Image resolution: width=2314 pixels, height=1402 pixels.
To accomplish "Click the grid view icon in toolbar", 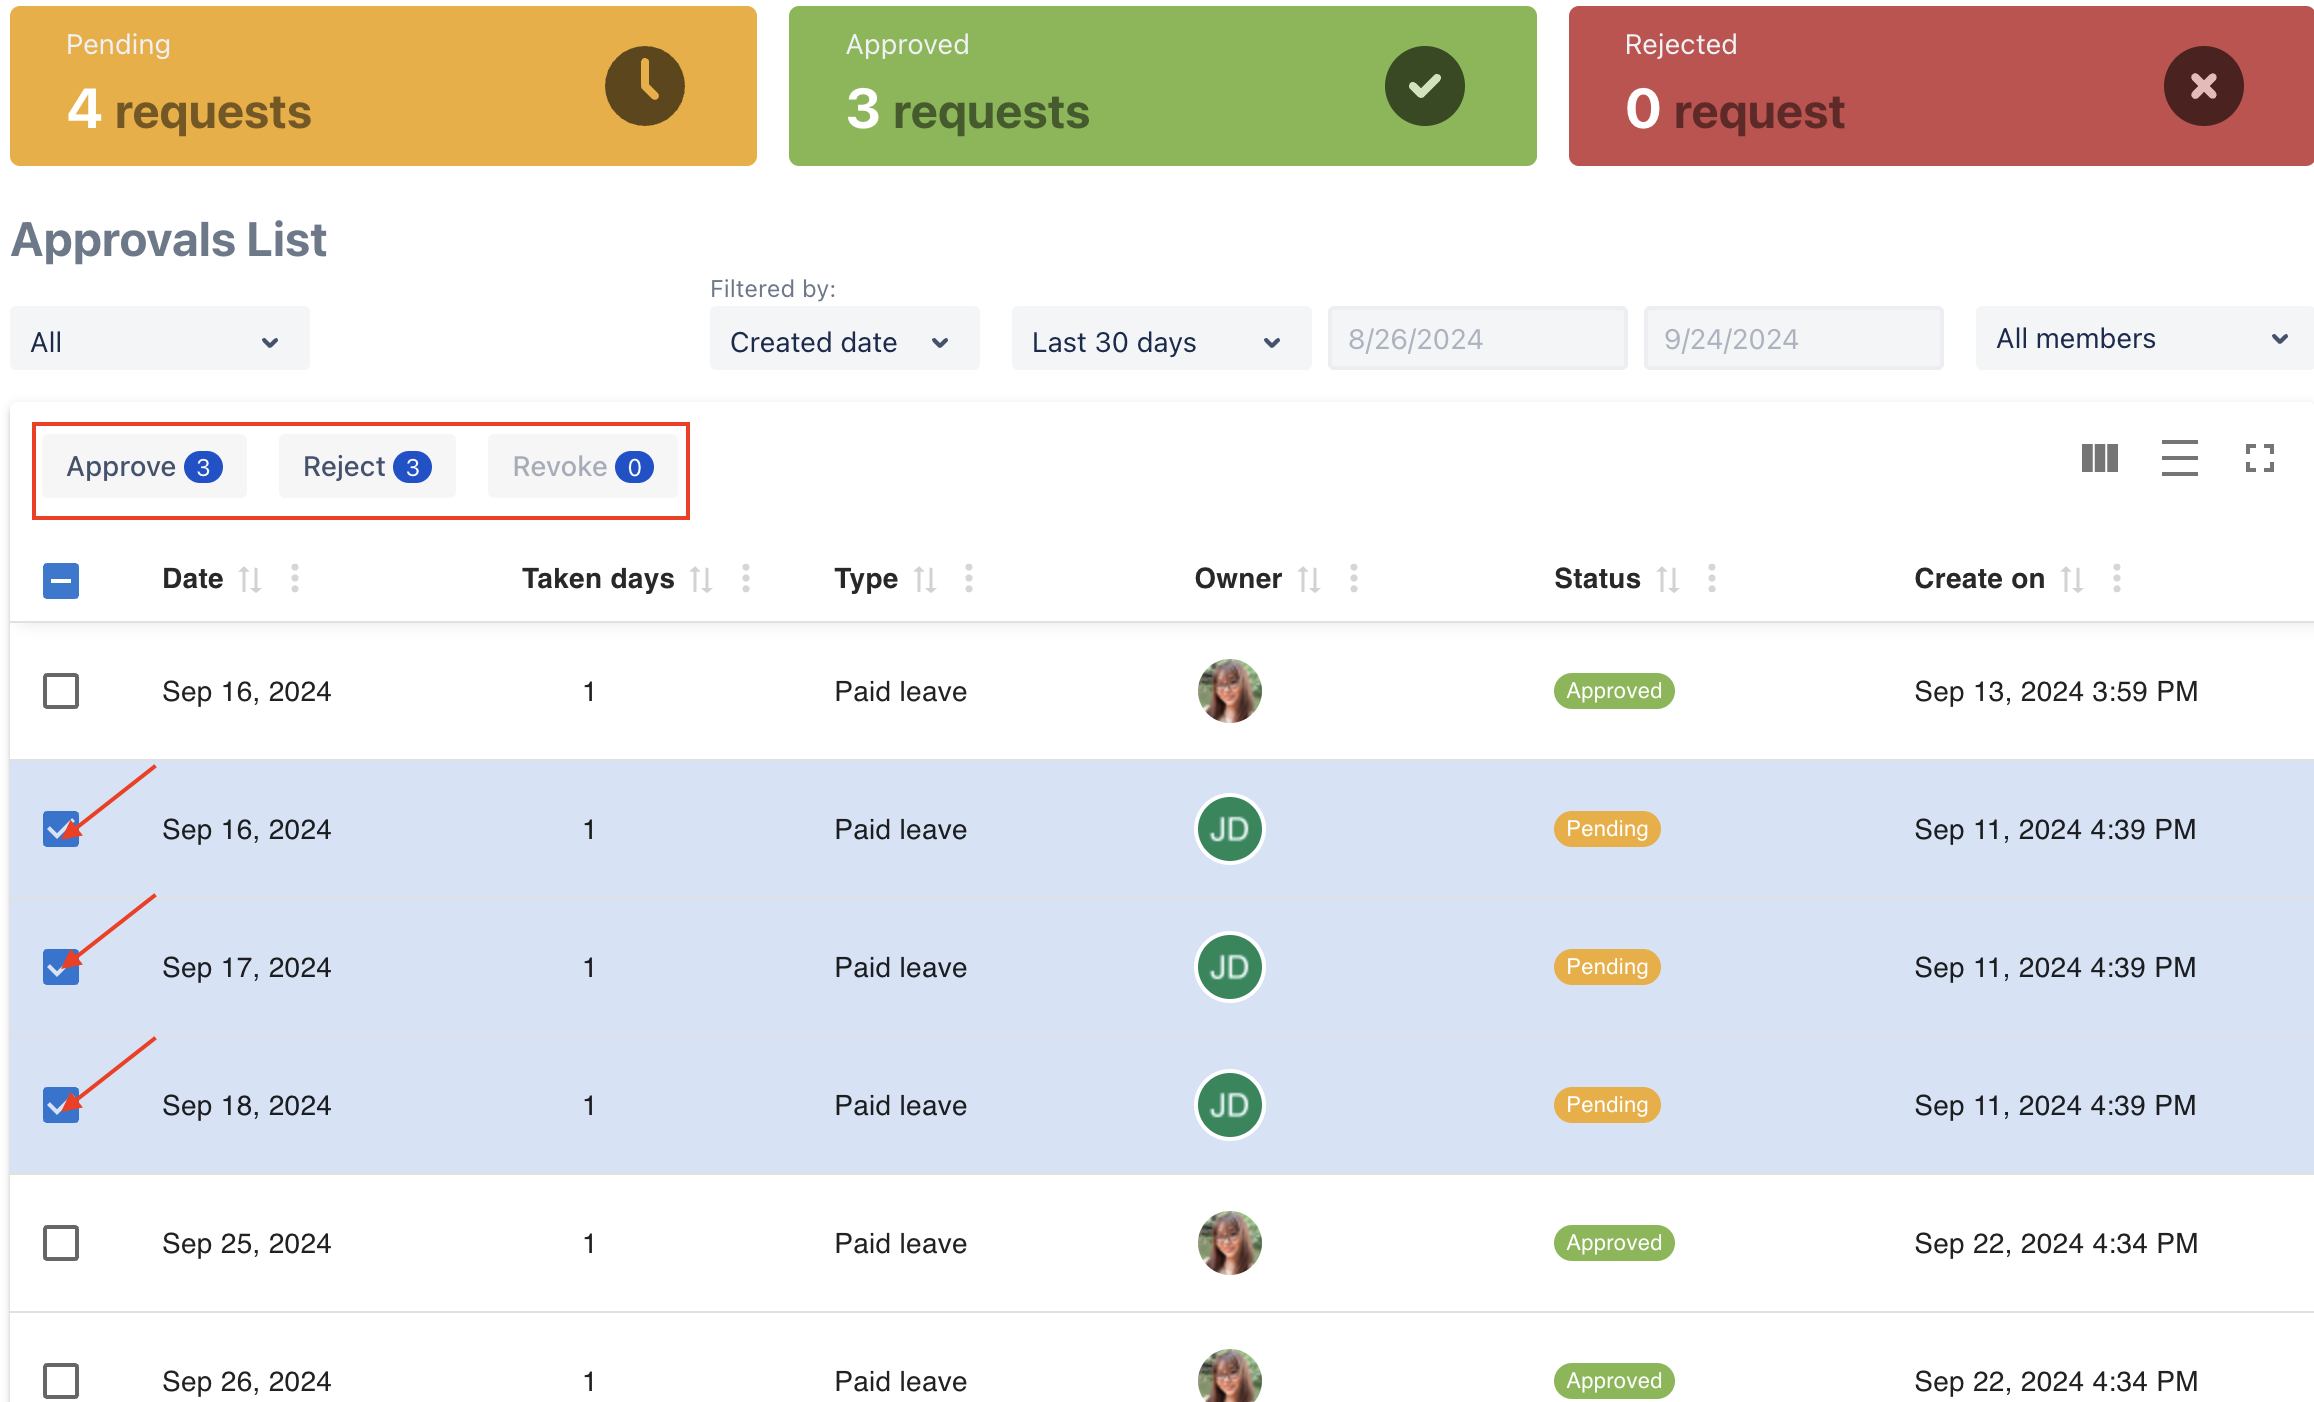I will point(2099,458).
